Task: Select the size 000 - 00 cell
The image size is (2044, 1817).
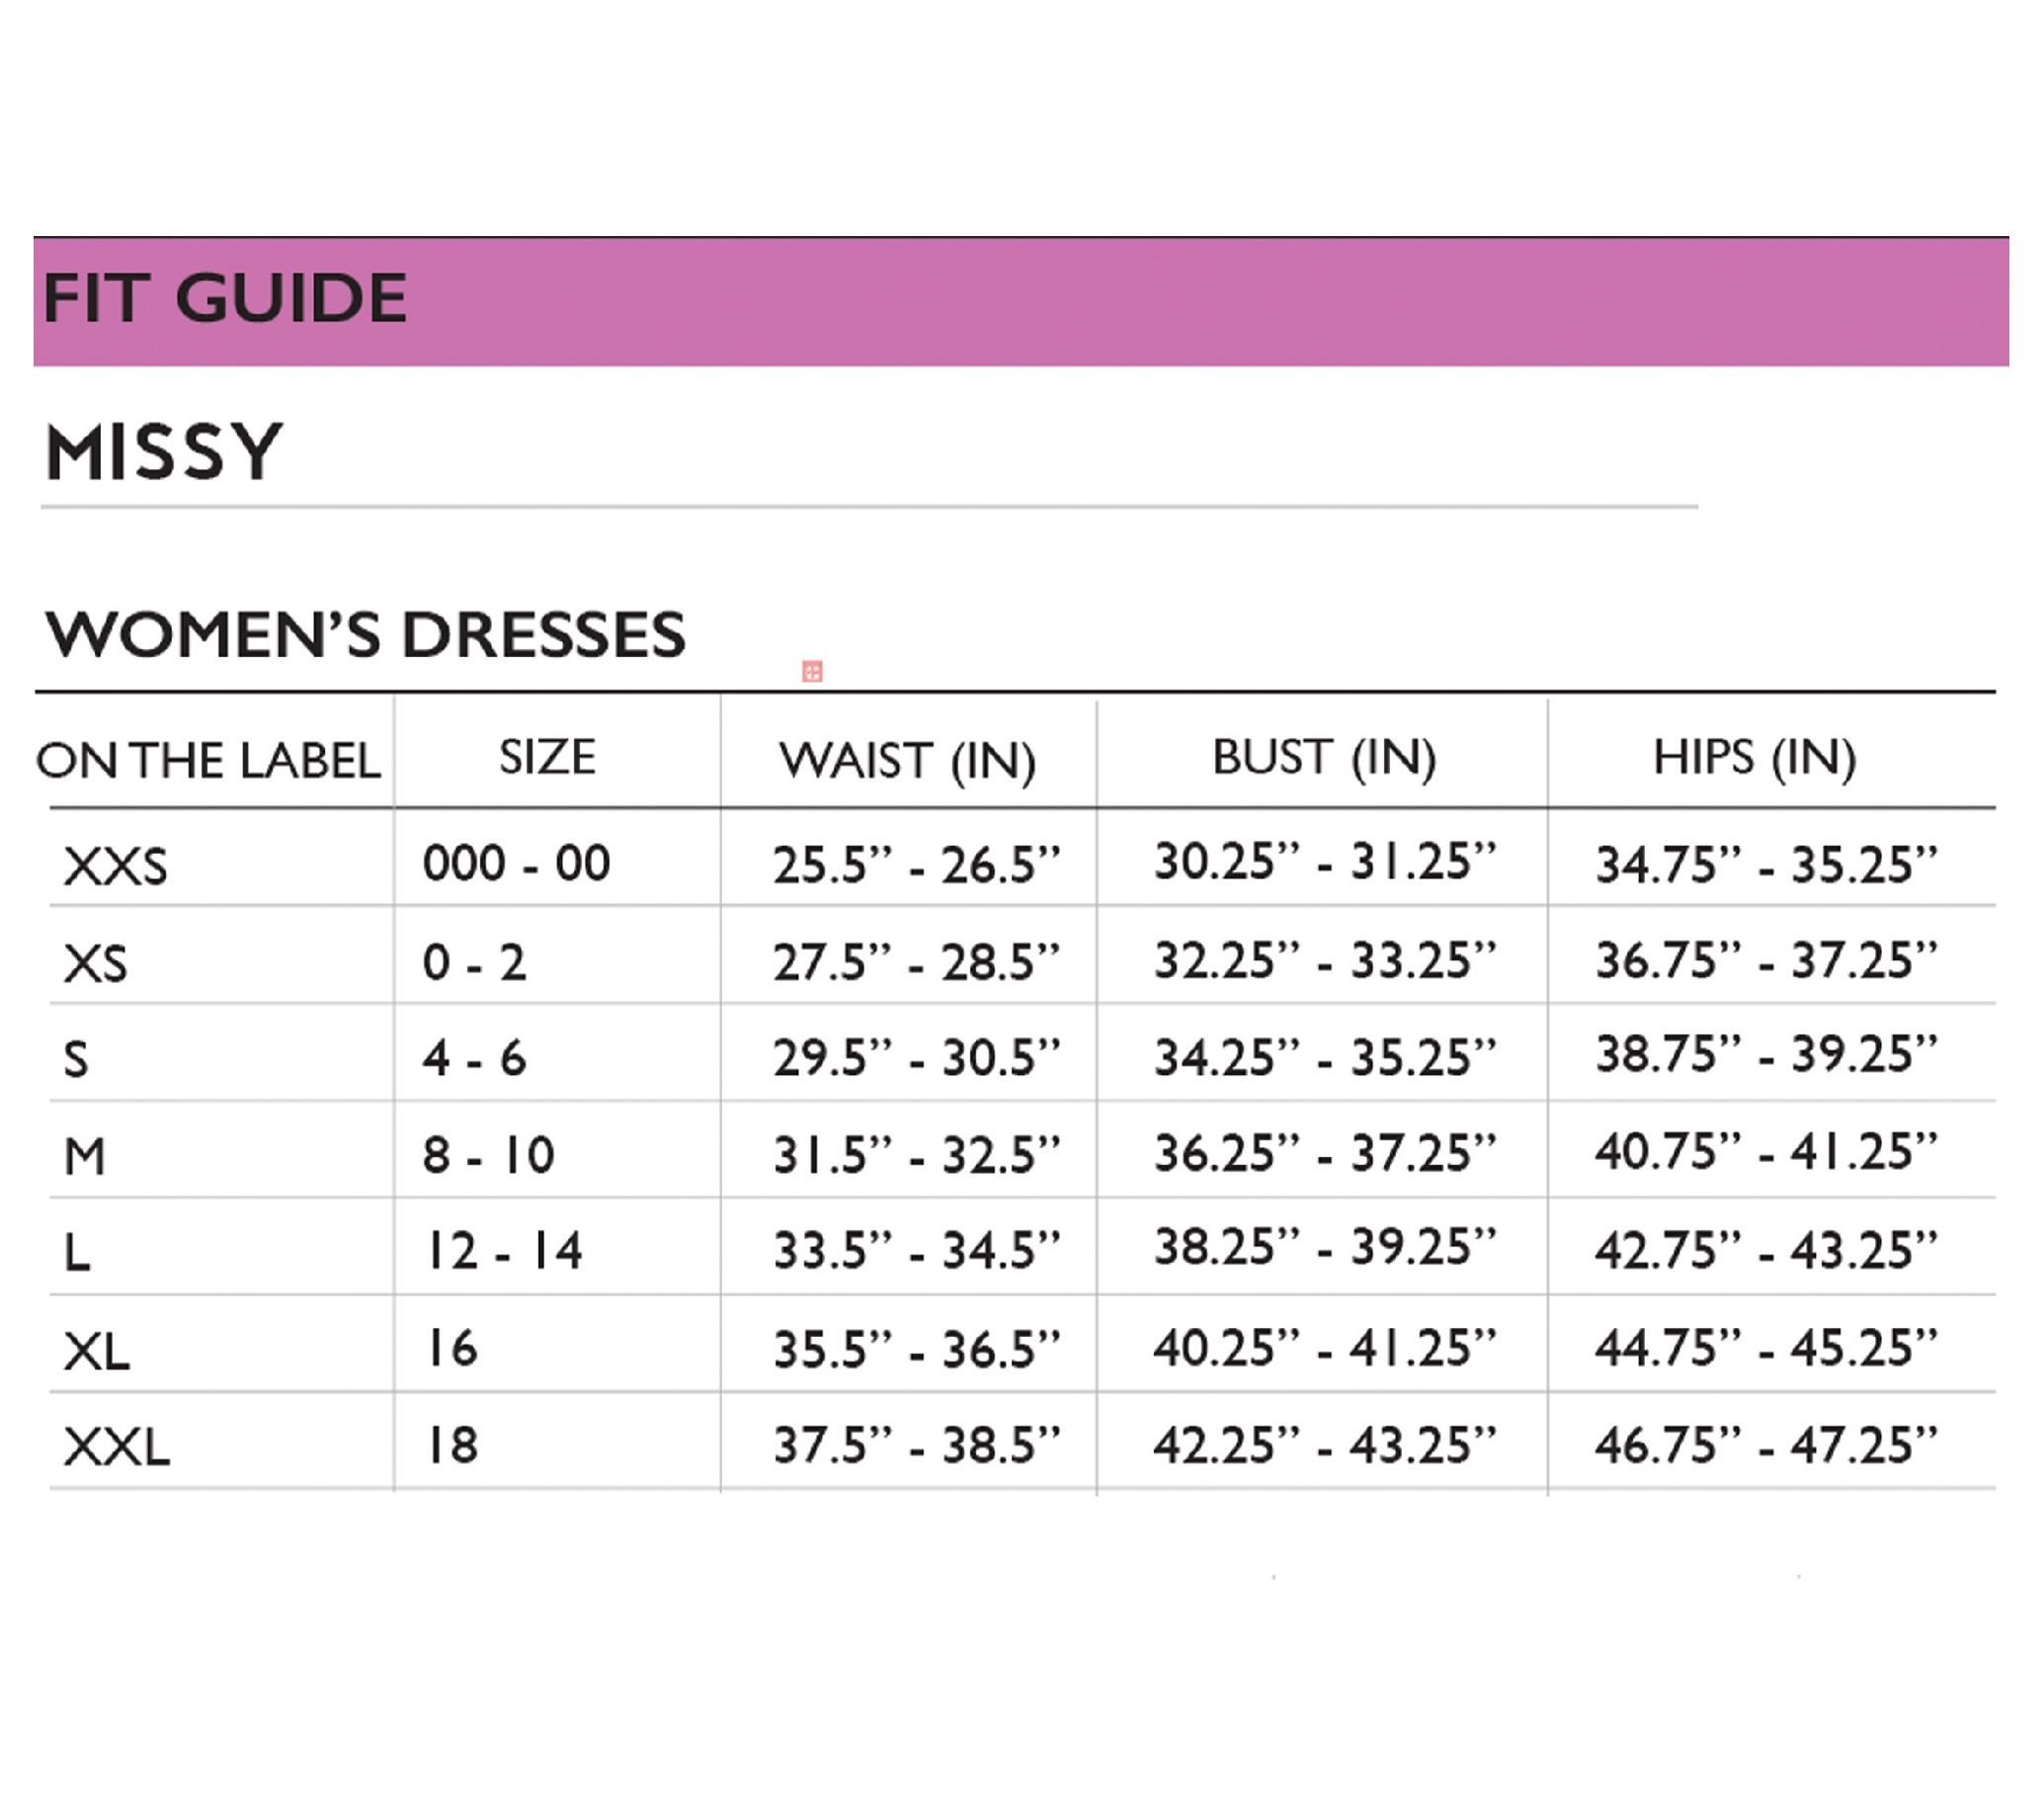Action: click(516, 863)
